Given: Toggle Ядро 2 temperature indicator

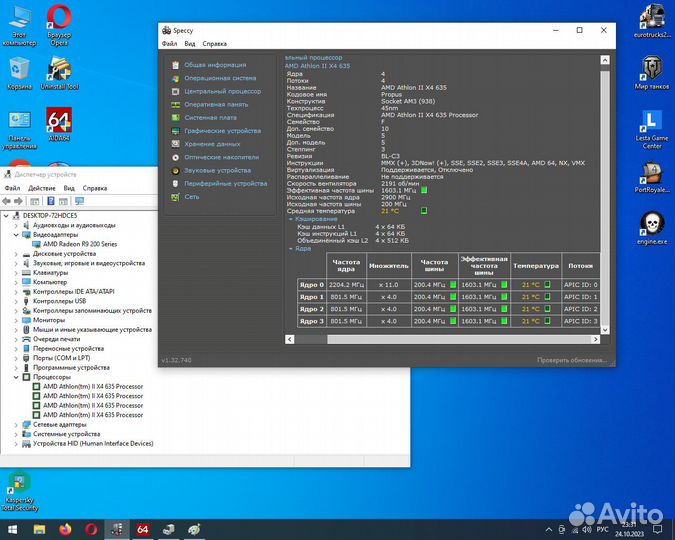Looking at the screenshot, I should coord(547,309).
